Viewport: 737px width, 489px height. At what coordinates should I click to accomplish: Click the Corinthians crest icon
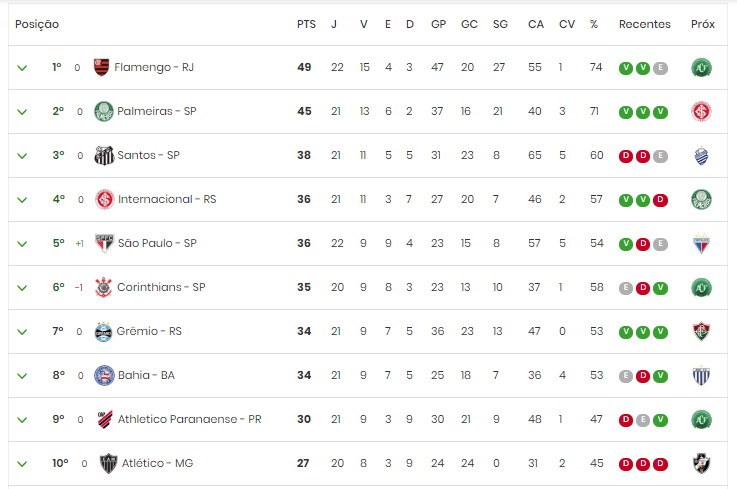(103, 287)
